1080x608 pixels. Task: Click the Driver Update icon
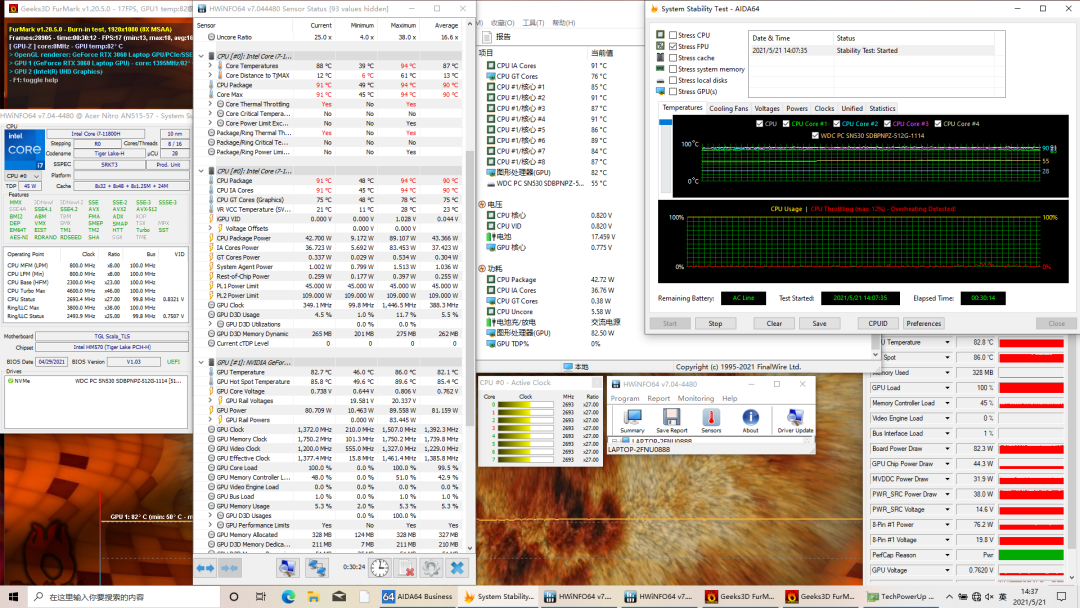point(795,419)
